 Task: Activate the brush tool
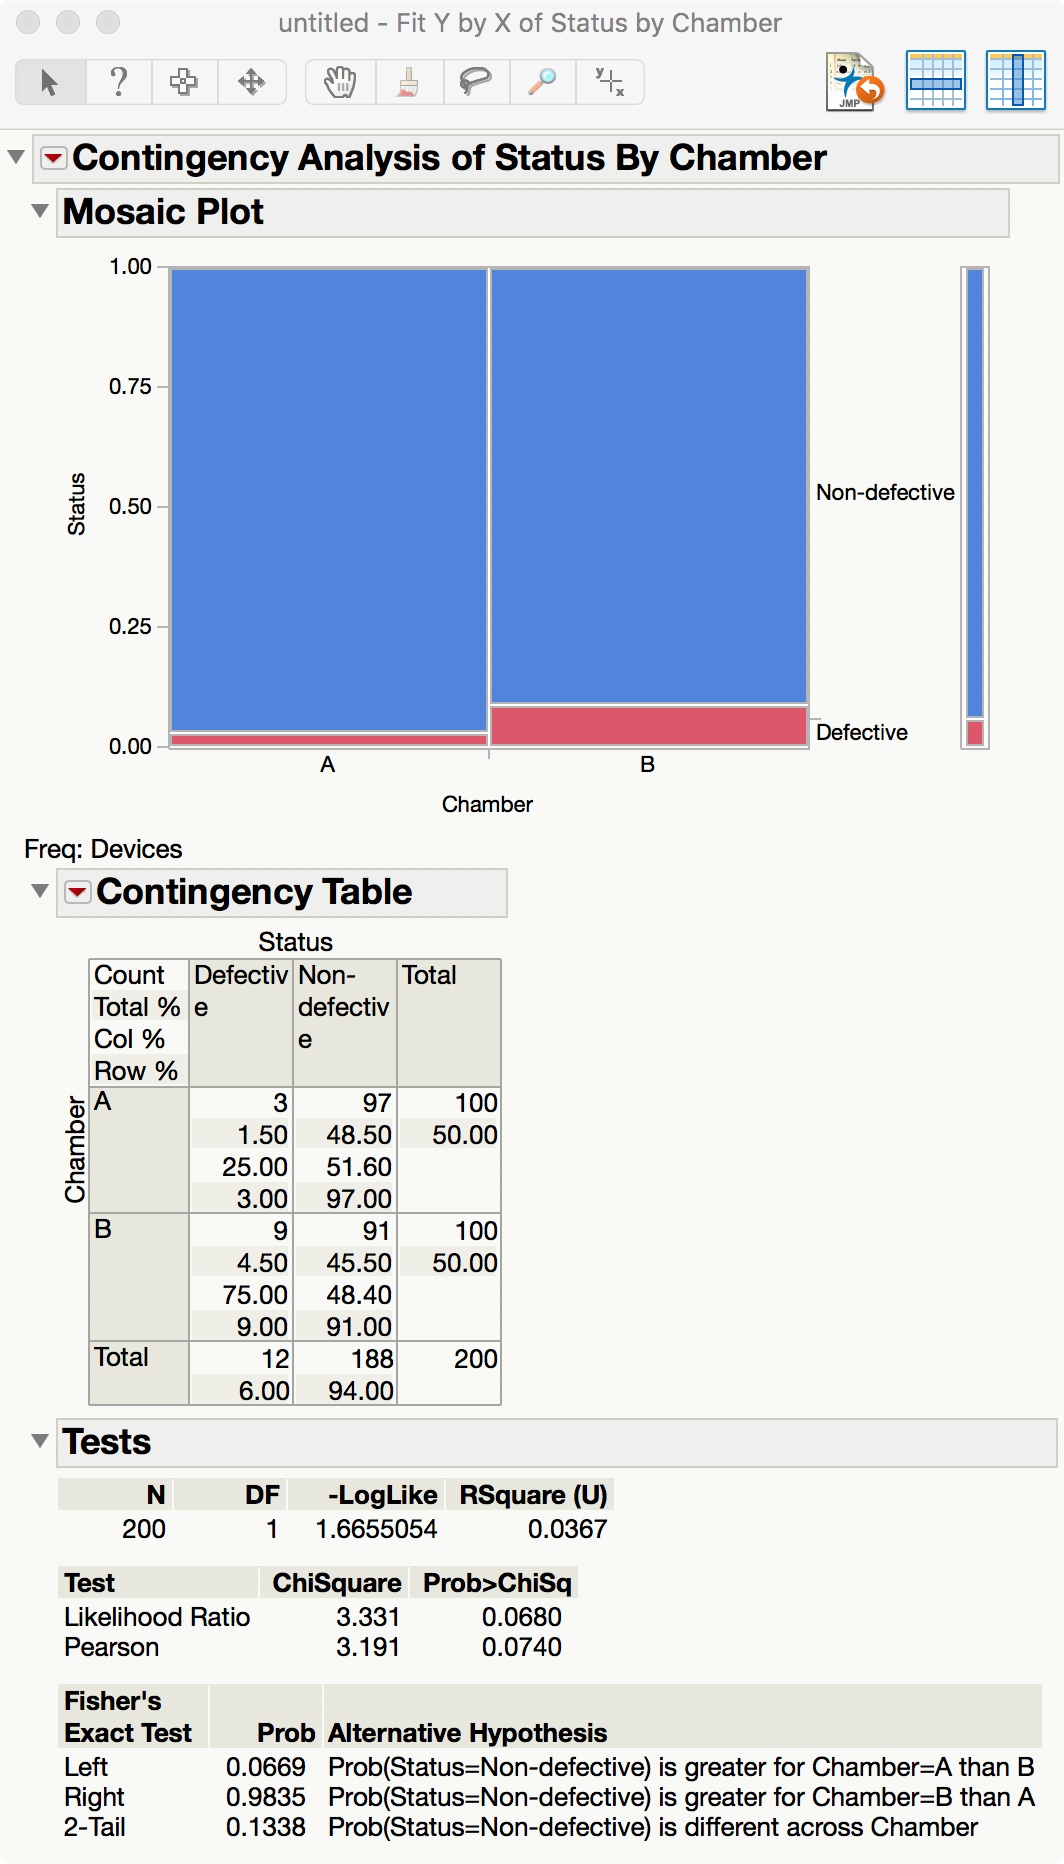pos(407,82)
